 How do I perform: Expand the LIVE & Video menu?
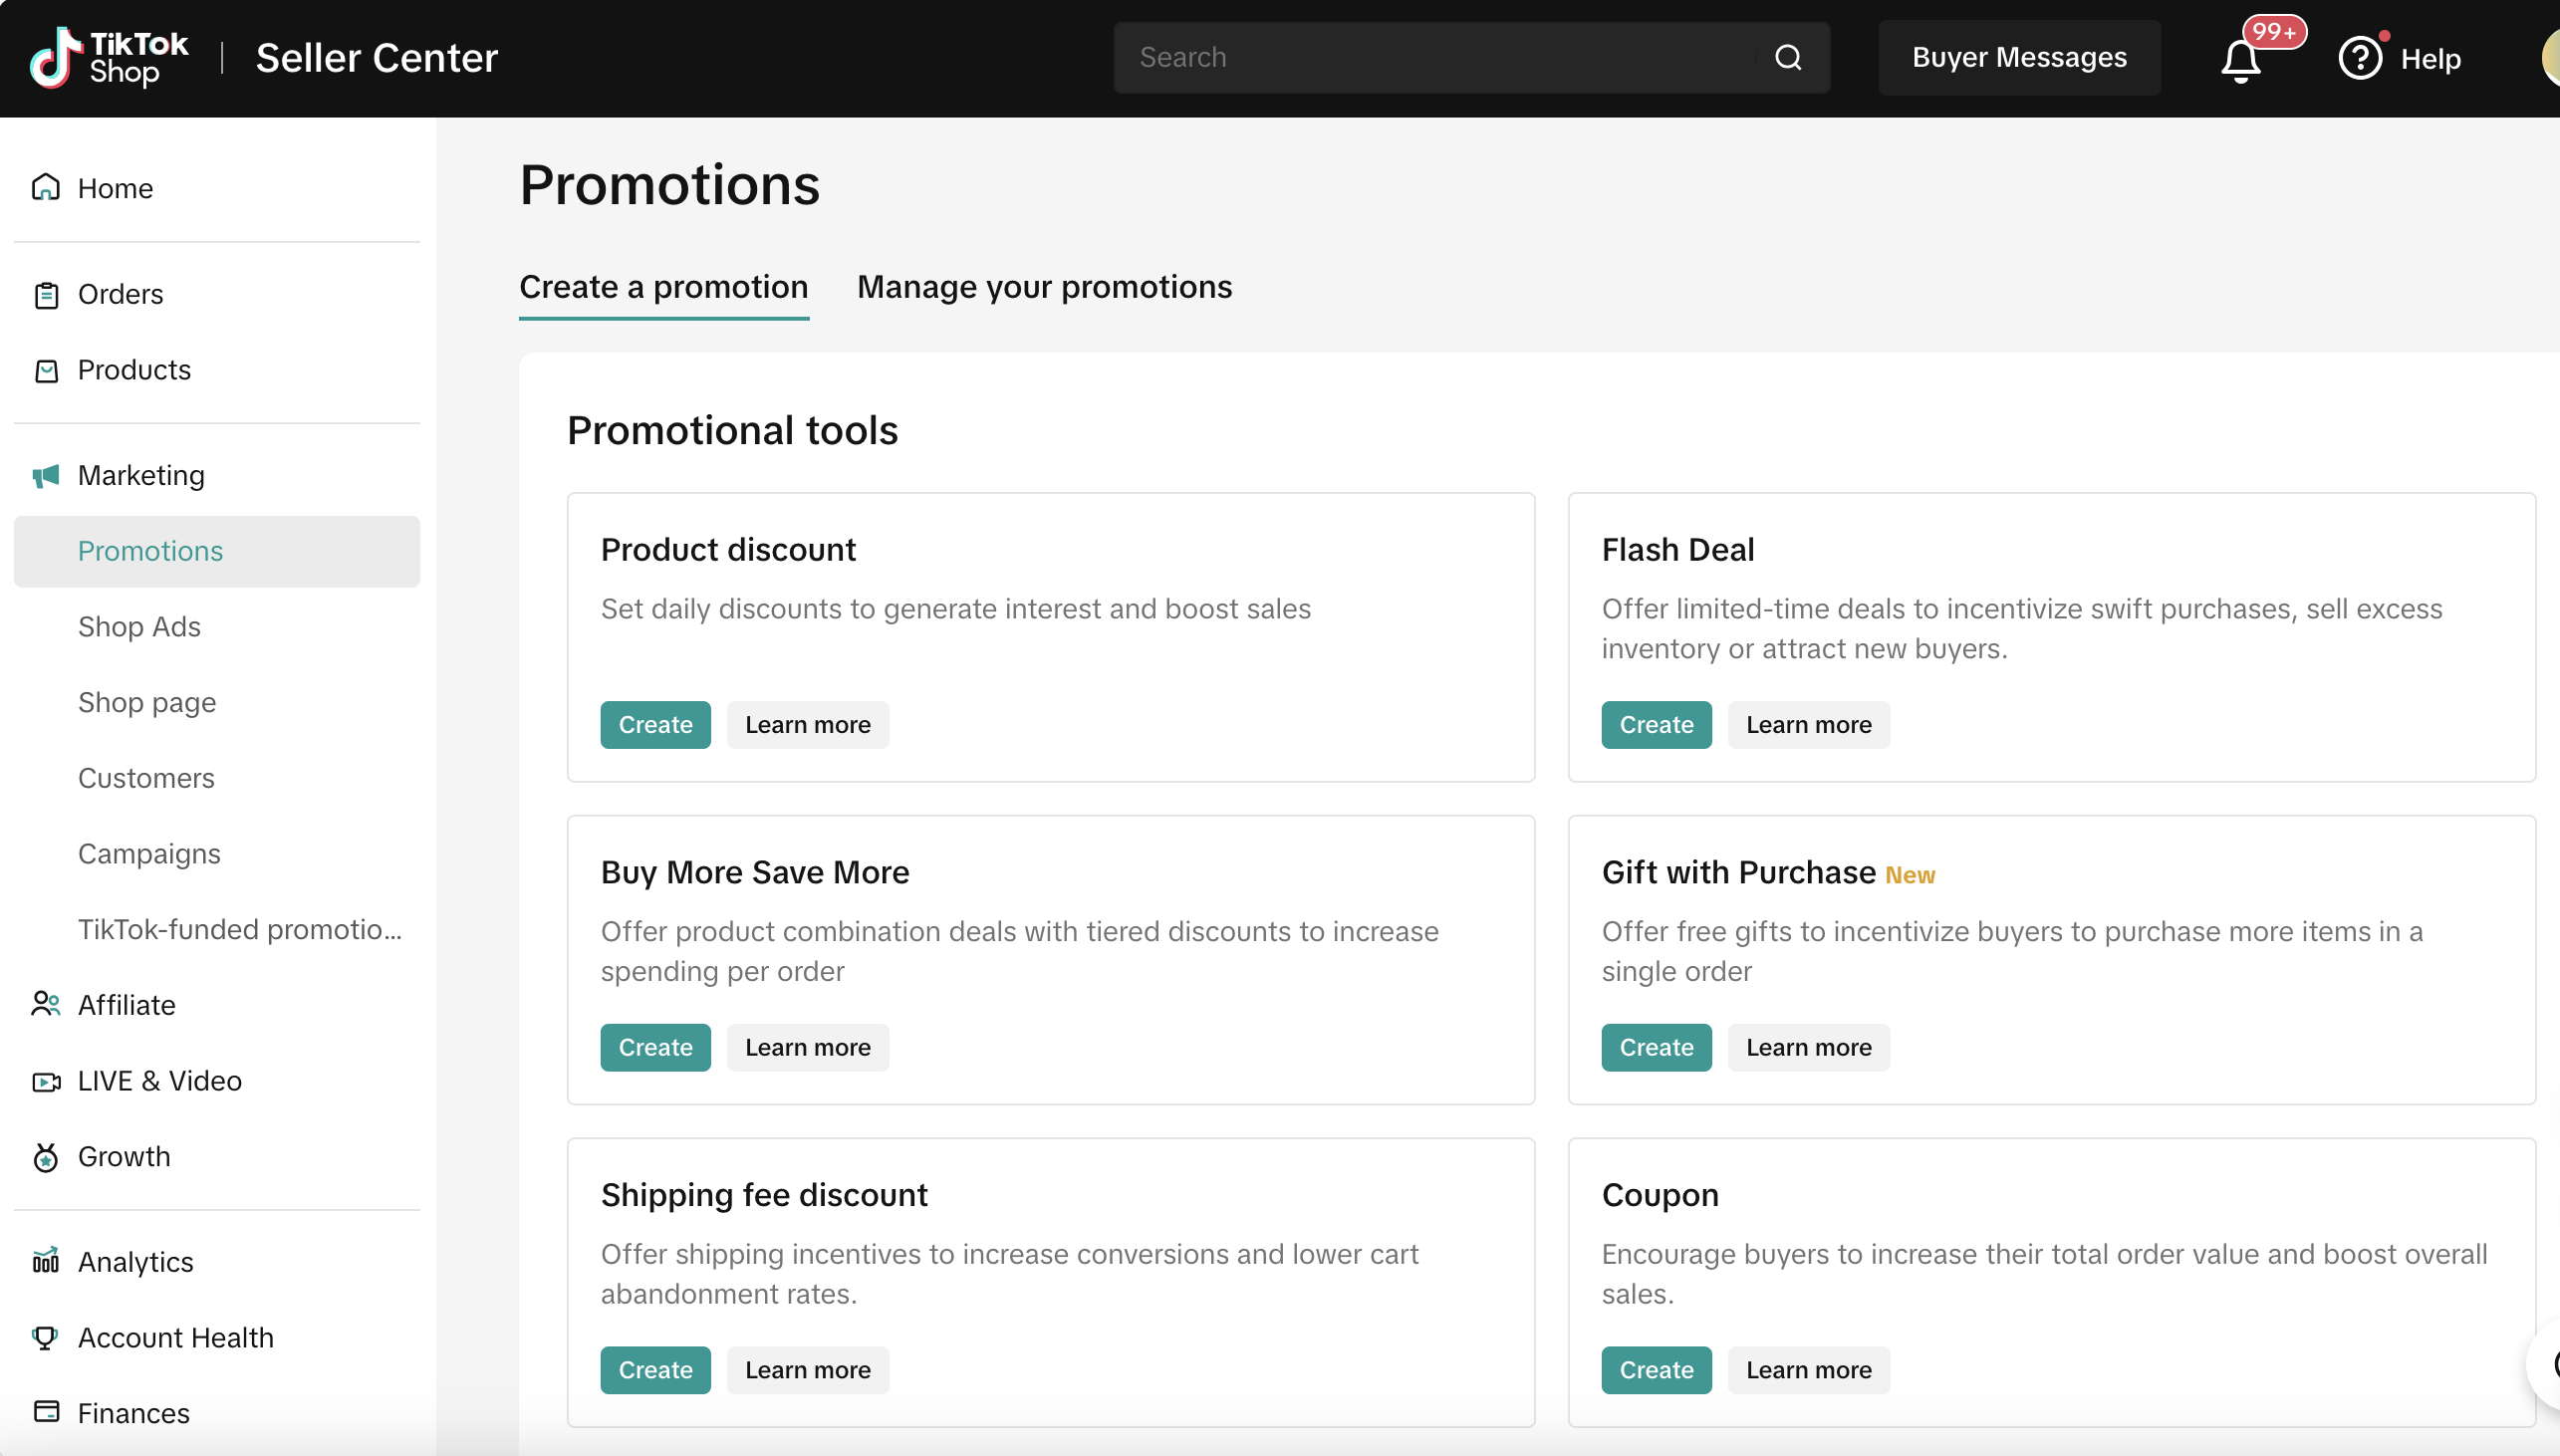coord(159,1081)
